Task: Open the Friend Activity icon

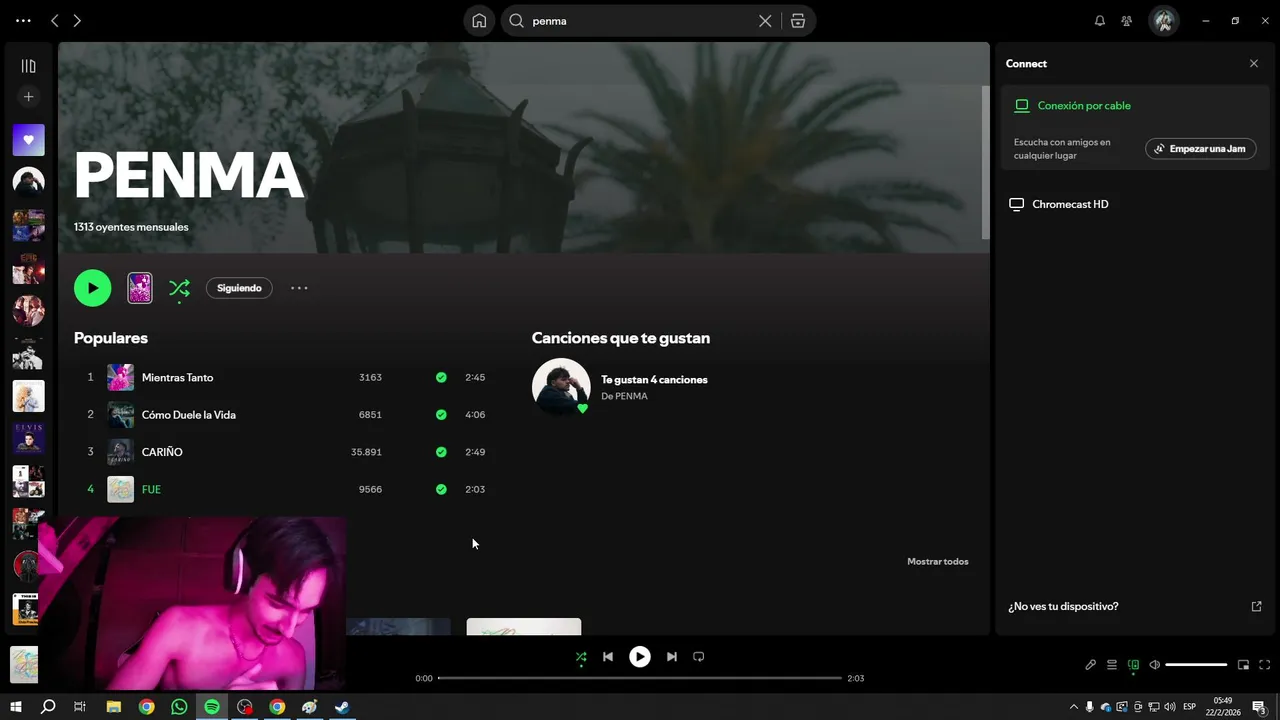Action: click(1127, 21)
